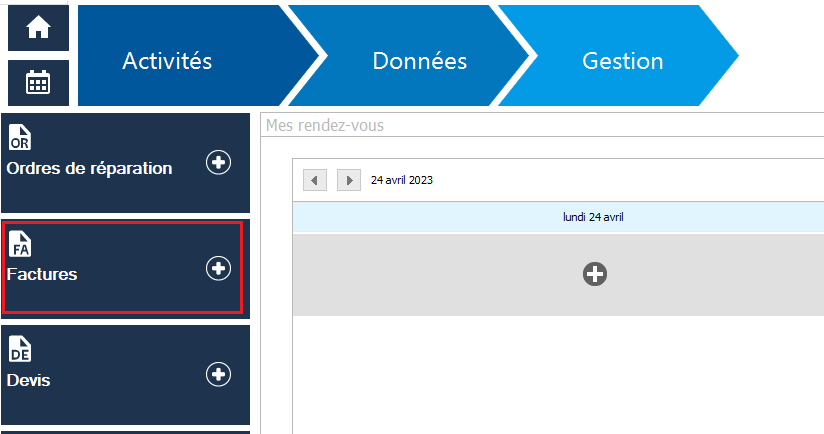Open the Factures text label
The image size is (824, 434).
pyautogui.click(x=42, y=274)
